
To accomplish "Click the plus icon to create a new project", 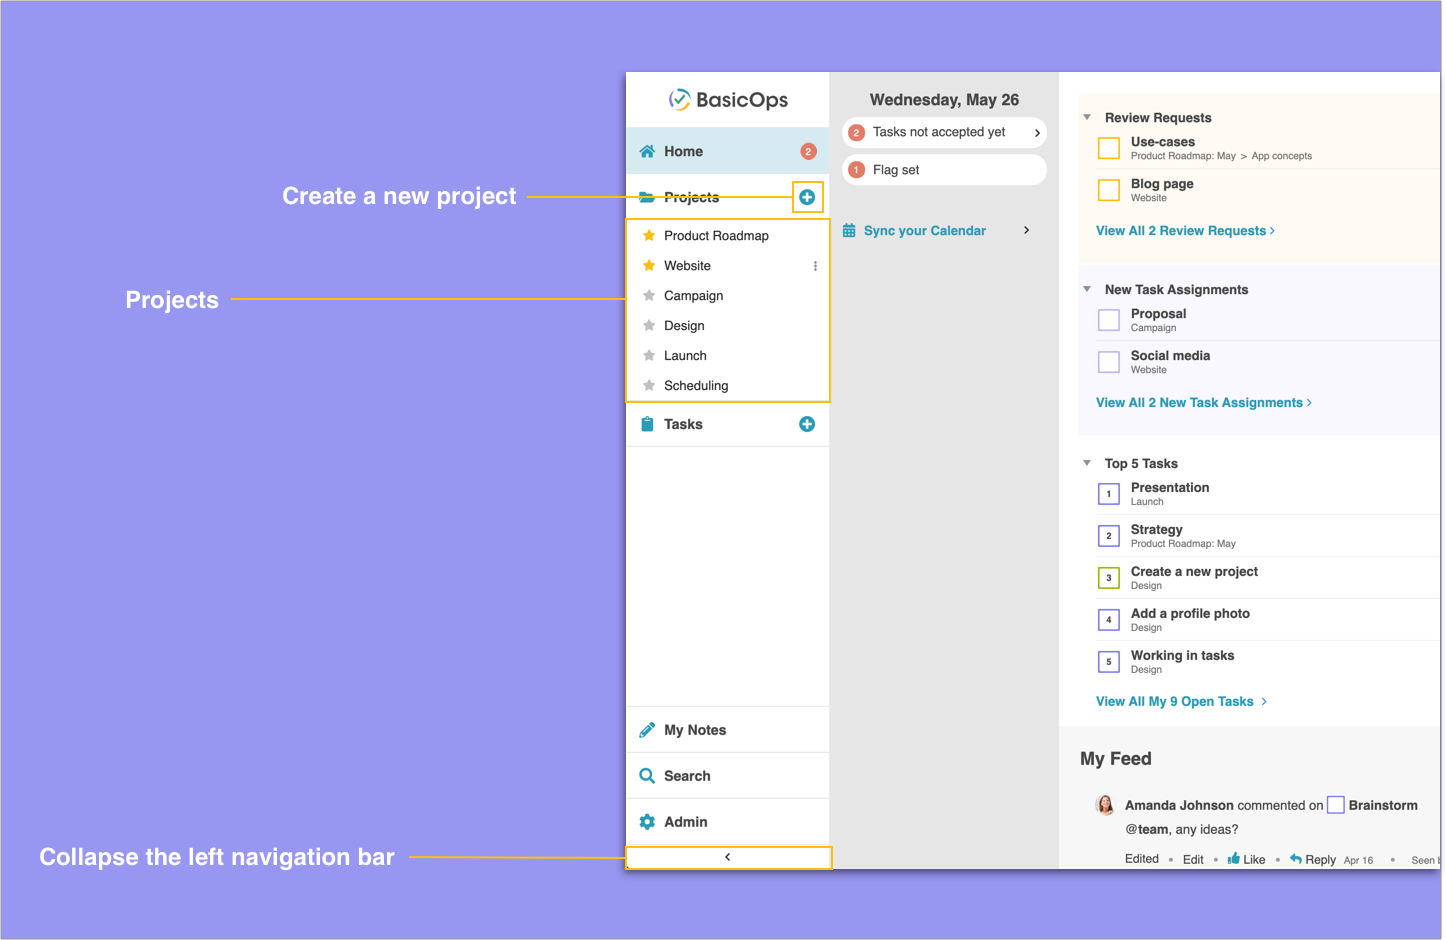I will (807, 197).
